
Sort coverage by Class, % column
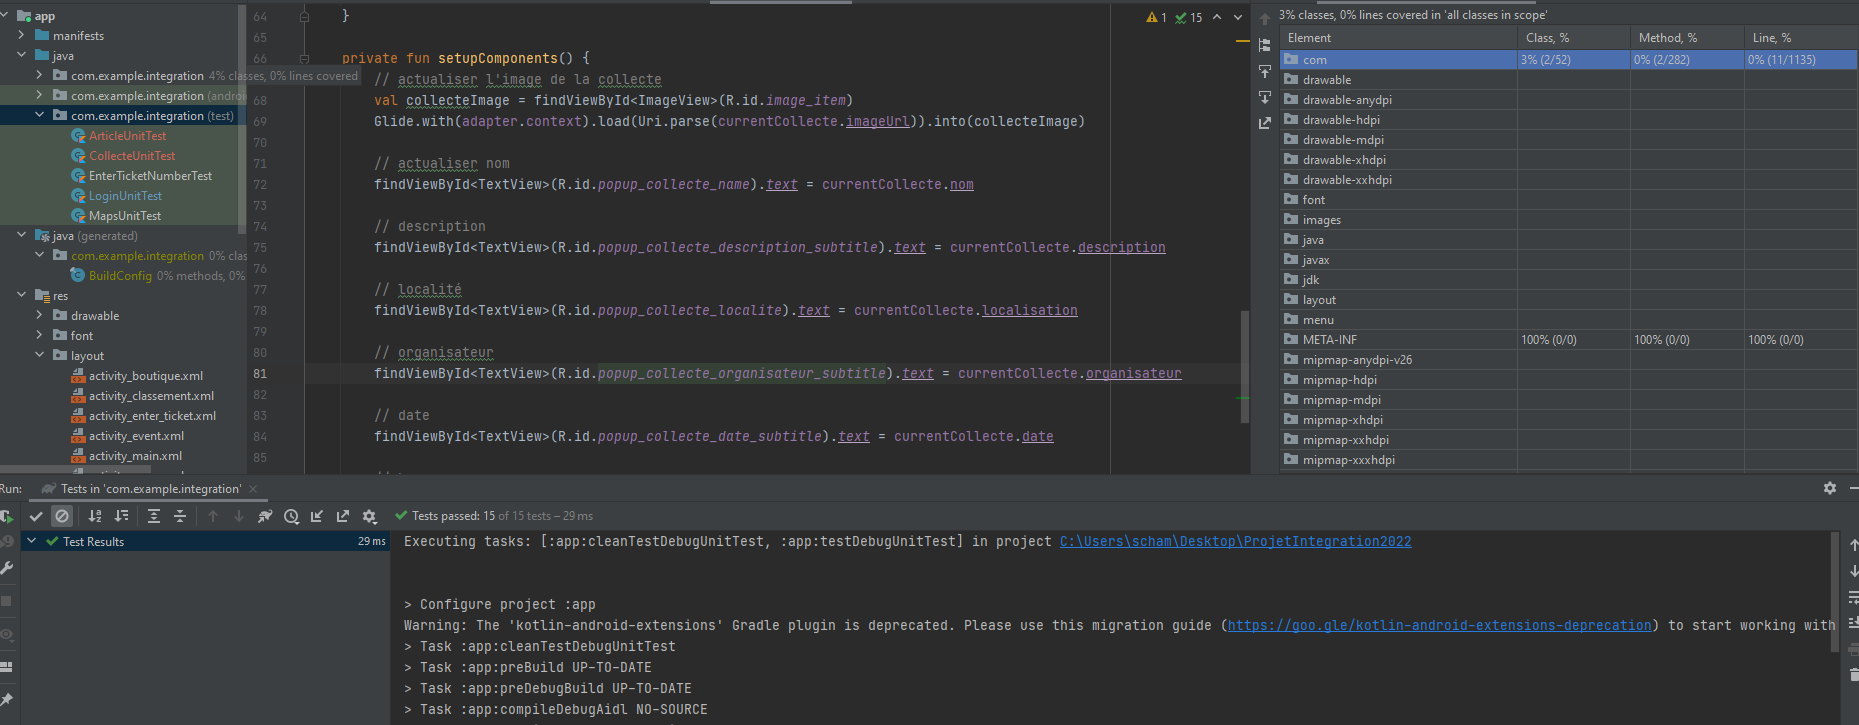click(x=1573, y=37)
